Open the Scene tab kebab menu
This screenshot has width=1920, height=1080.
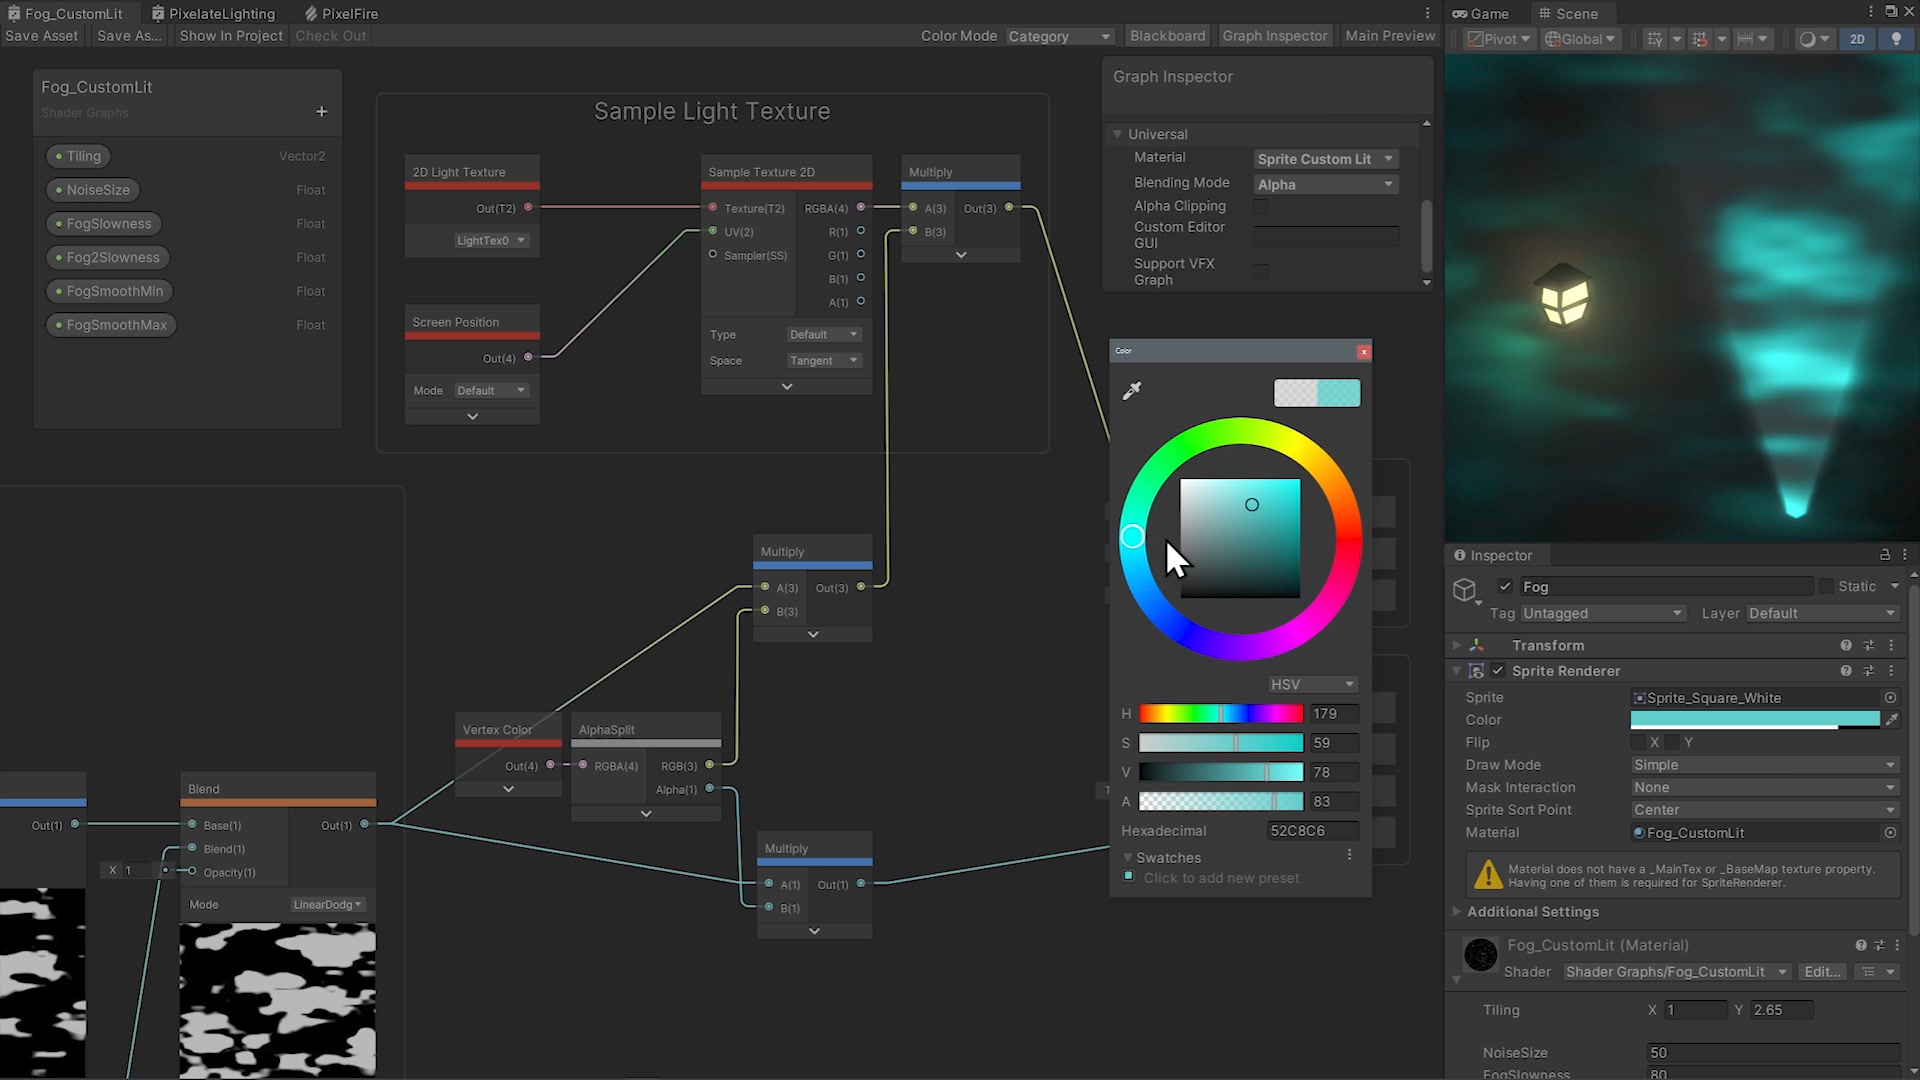1870,12
